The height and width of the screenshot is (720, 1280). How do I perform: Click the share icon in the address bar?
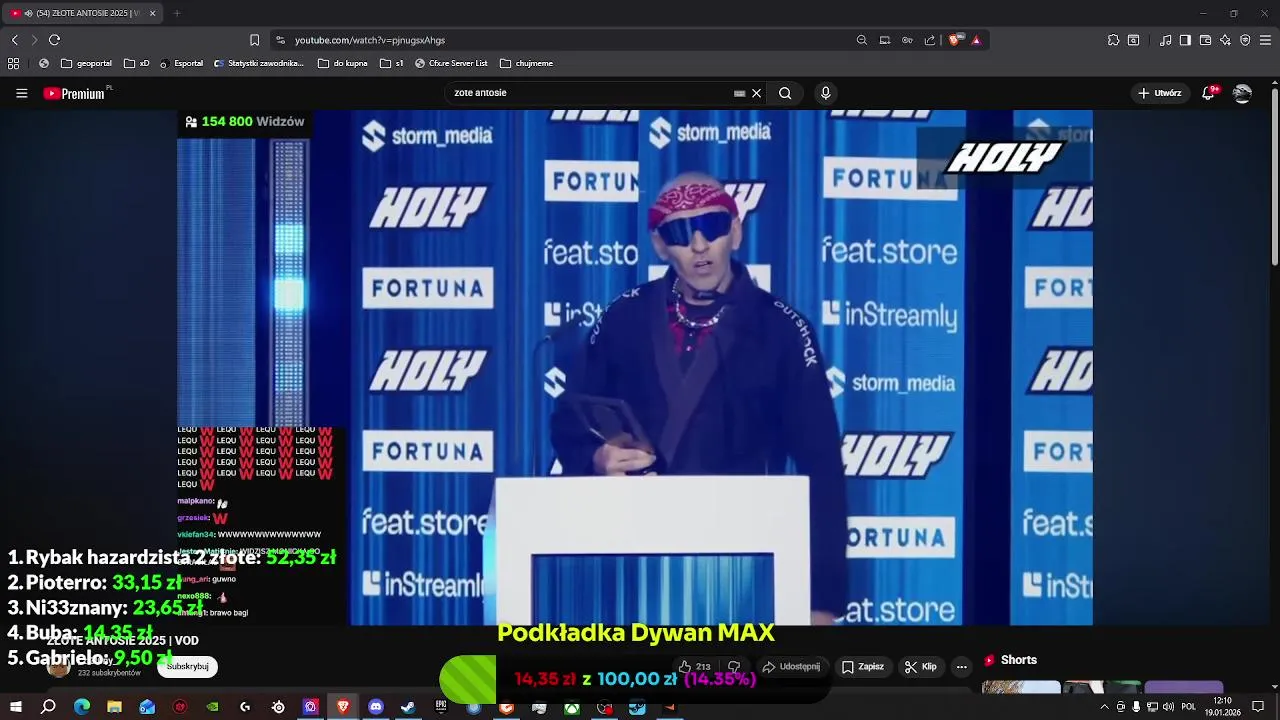930,40
